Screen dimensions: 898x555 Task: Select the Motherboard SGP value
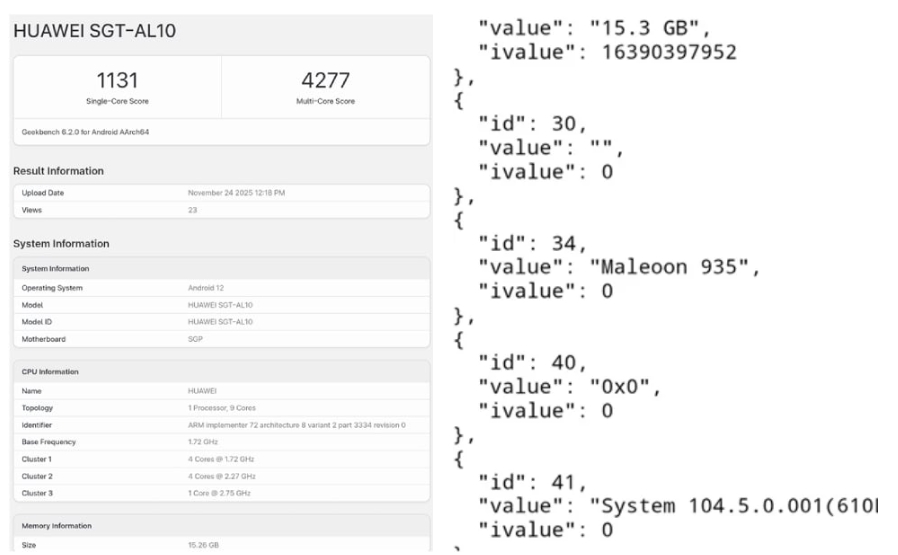[196, 338]
